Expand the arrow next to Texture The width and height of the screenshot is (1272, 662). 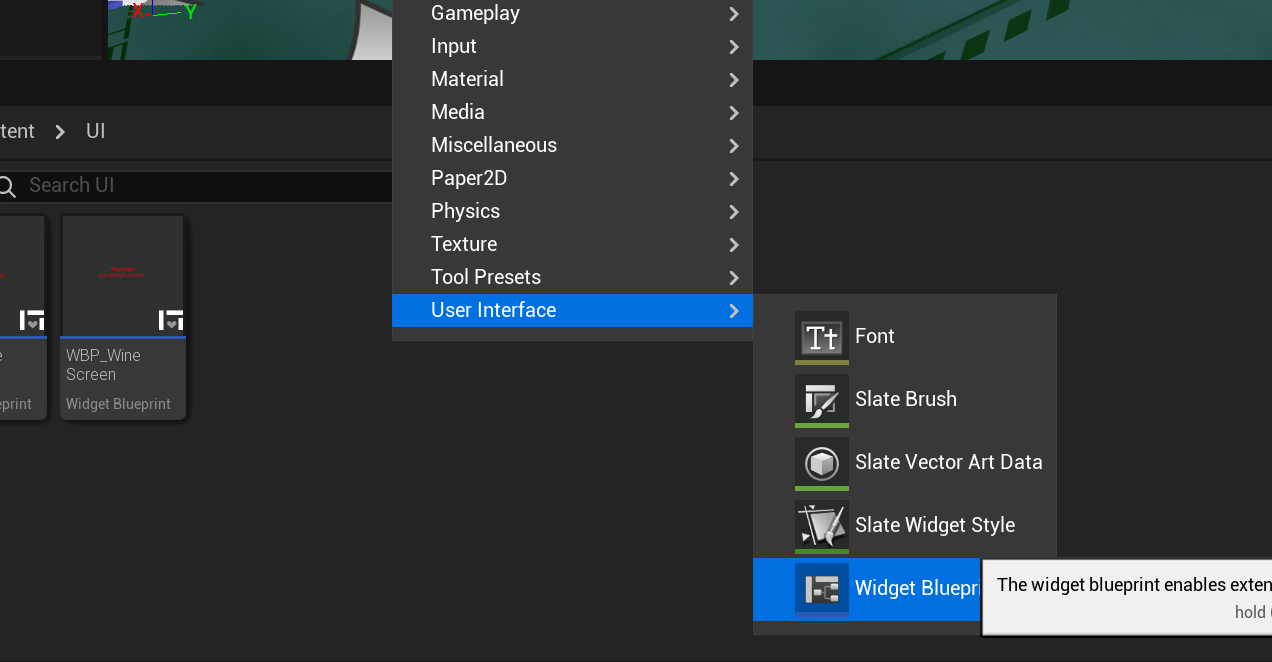pos(734,245)
